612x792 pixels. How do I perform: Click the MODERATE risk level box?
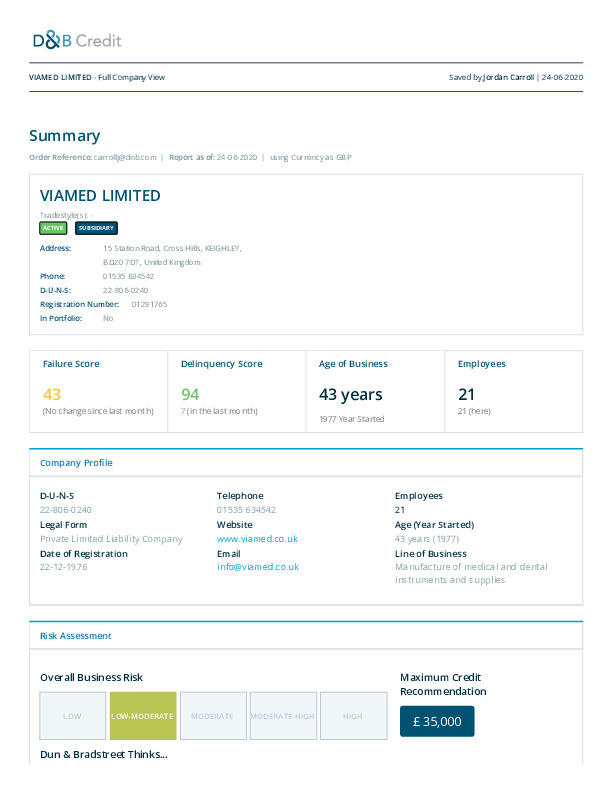pos(213,716)
